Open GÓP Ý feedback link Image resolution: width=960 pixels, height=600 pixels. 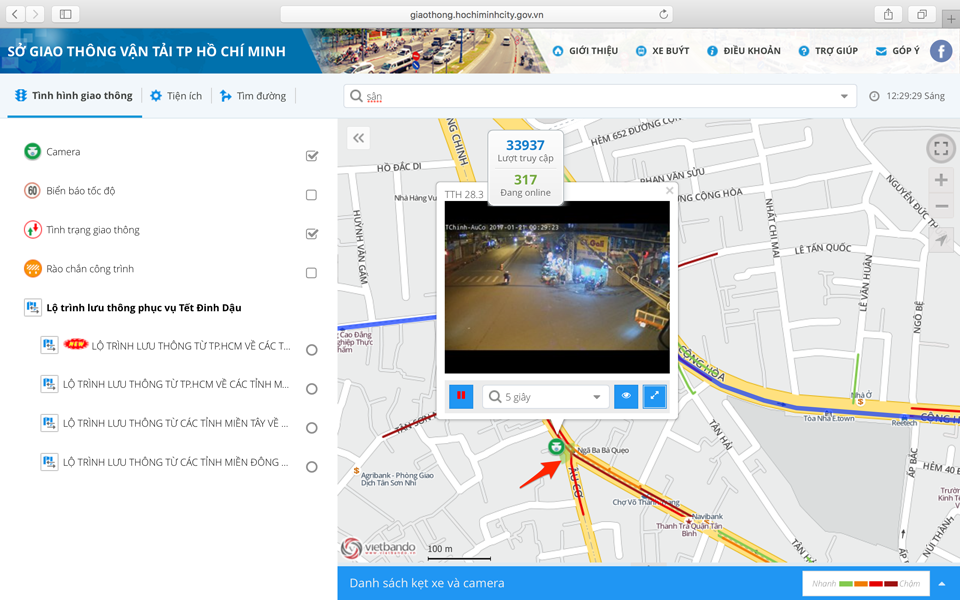[x=898, y=51]
